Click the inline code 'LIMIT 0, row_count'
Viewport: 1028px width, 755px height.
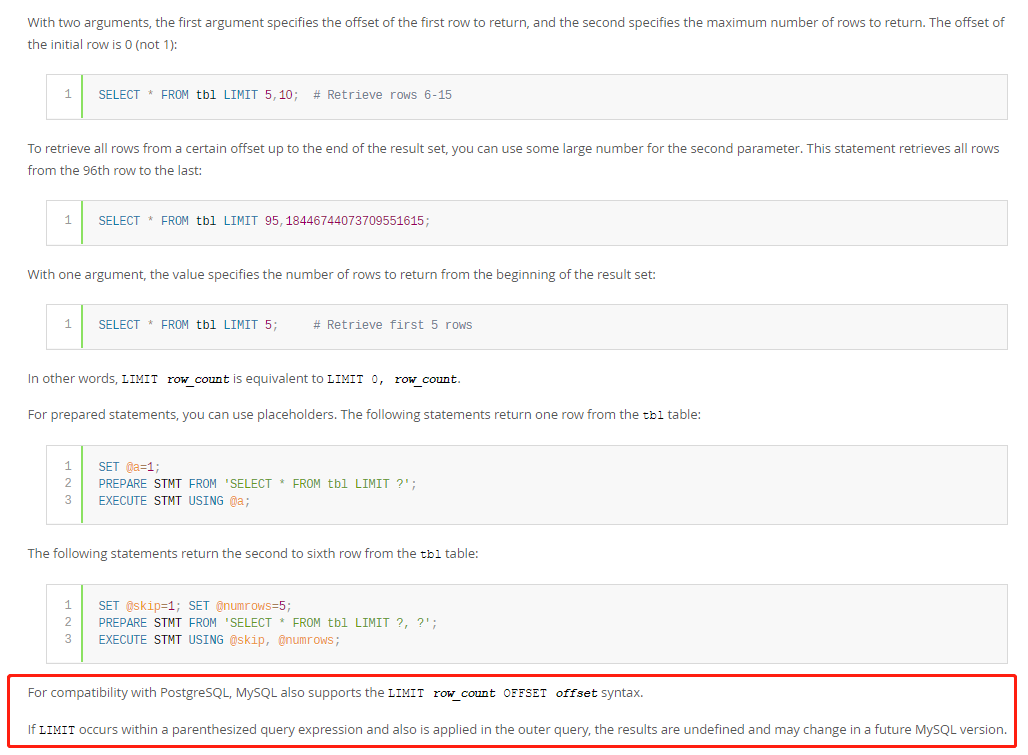(392, 379)
